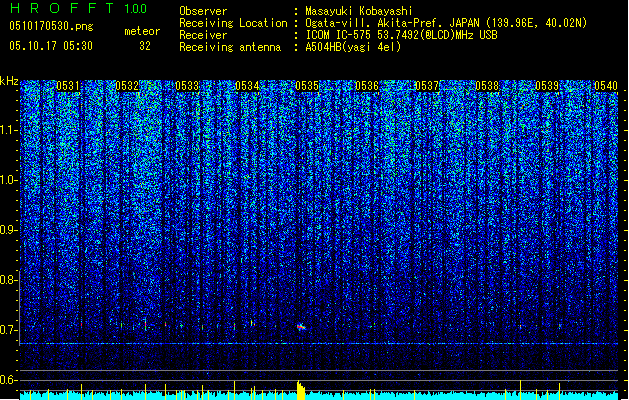Image resolution: width=629 pixels, height=400 pixels.
Task: Click the Receiving Location label
Action: pyautogui.click(x=233, y=23)
